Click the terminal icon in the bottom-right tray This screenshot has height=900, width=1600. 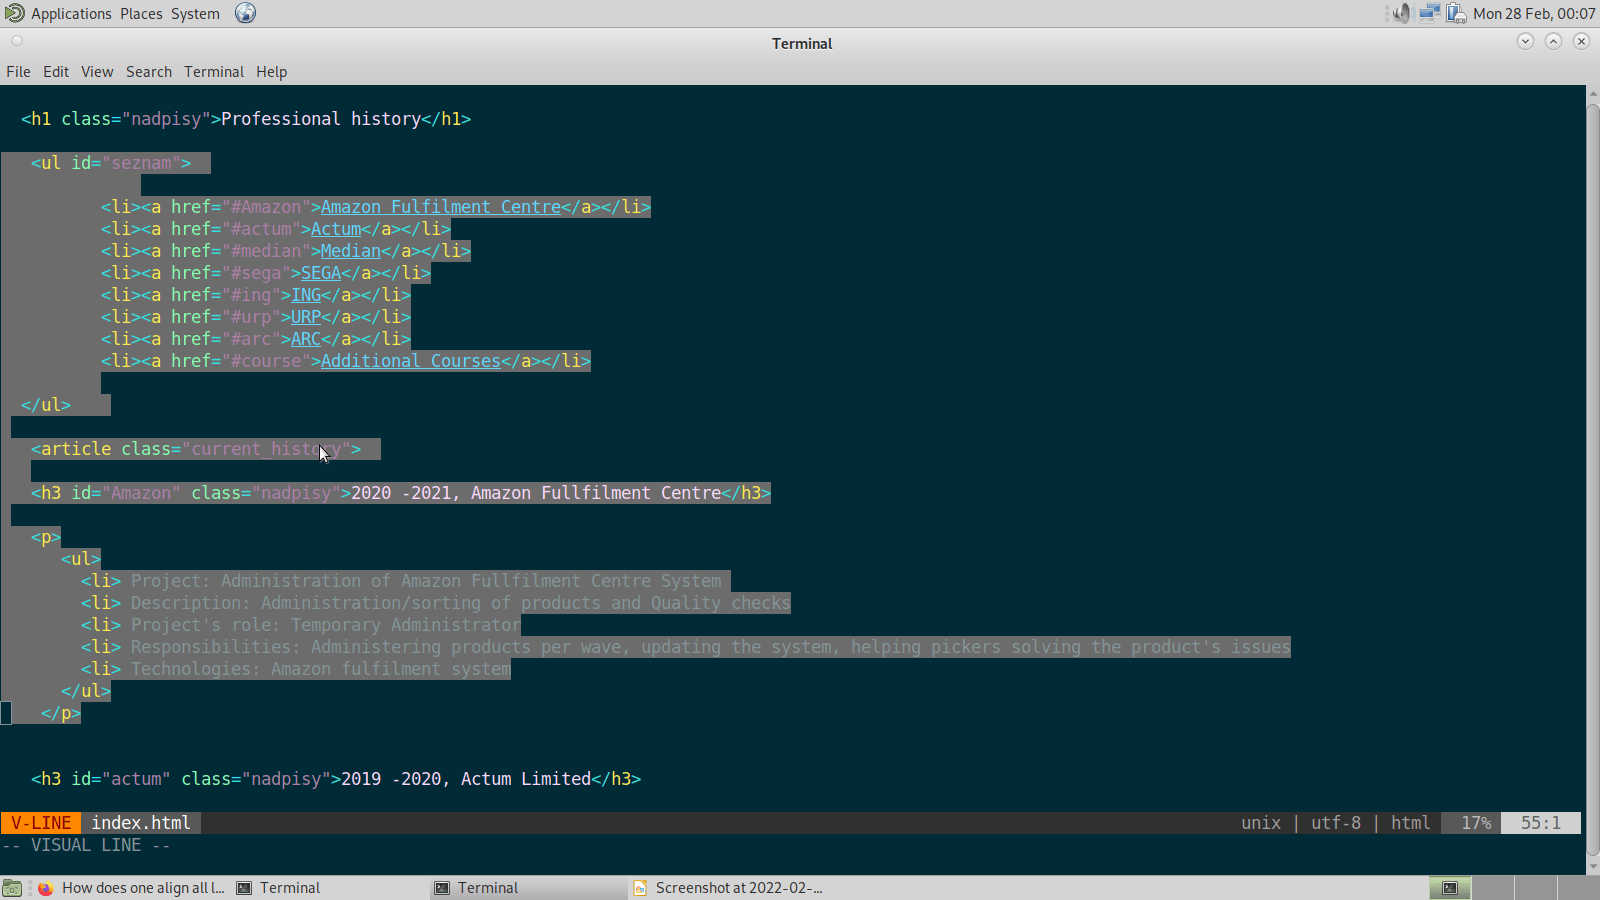pyautogui.click(x=1450, y=888)
